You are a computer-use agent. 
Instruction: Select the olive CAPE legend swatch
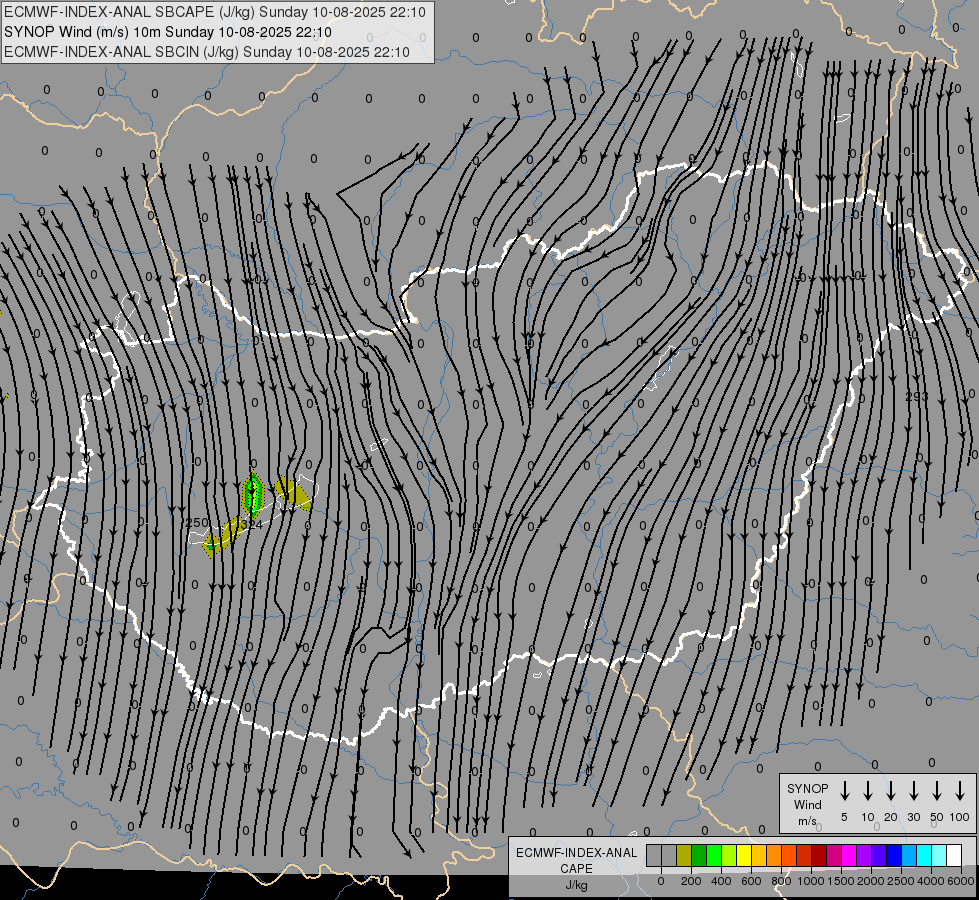(684, 855)
